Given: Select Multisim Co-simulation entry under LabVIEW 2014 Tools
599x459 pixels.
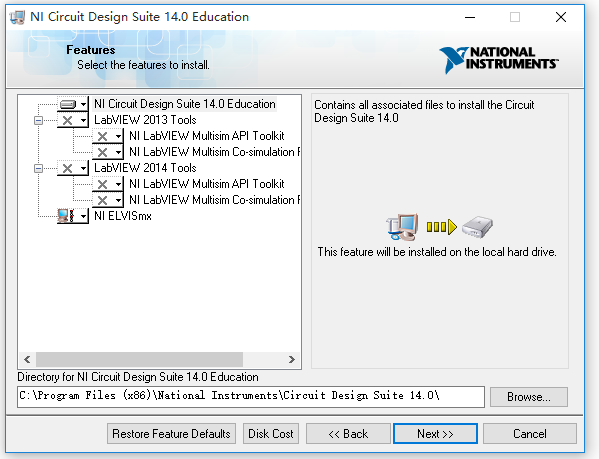Looking at the screenshot, I should click(214, 200).
